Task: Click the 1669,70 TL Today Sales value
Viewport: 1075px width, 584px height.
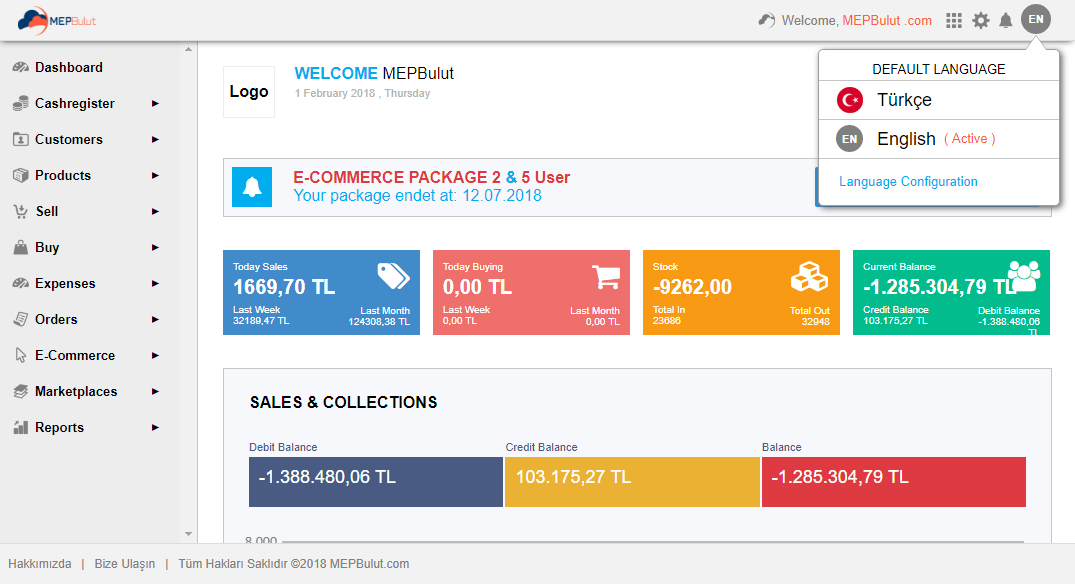Action: (x=284, y=287)
